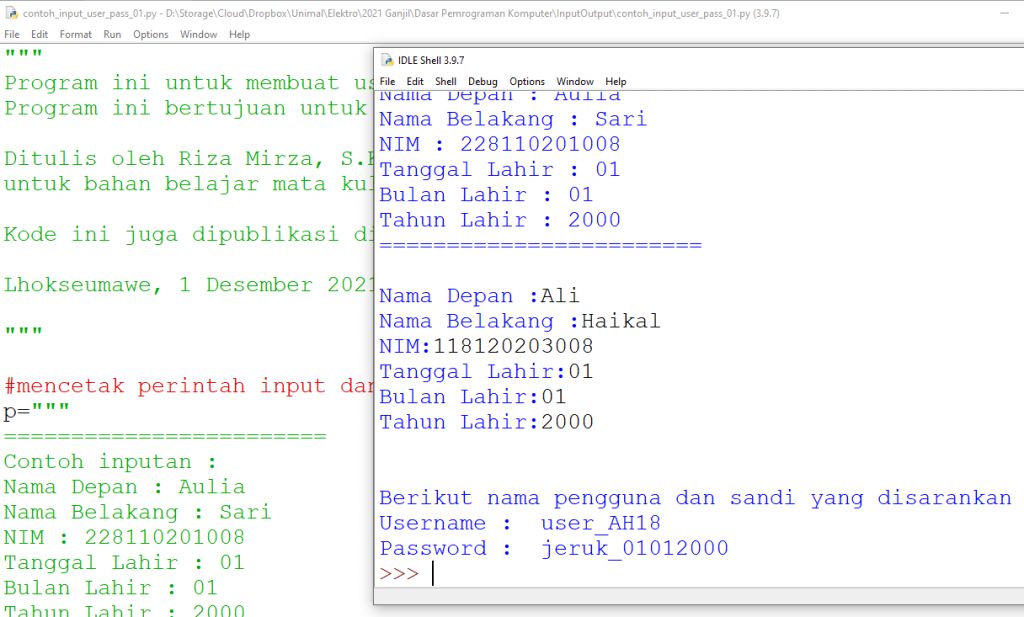Screen dimensions: 1024x617
Task: Click the file icon in editor title bar
Action: coord(11,14)
